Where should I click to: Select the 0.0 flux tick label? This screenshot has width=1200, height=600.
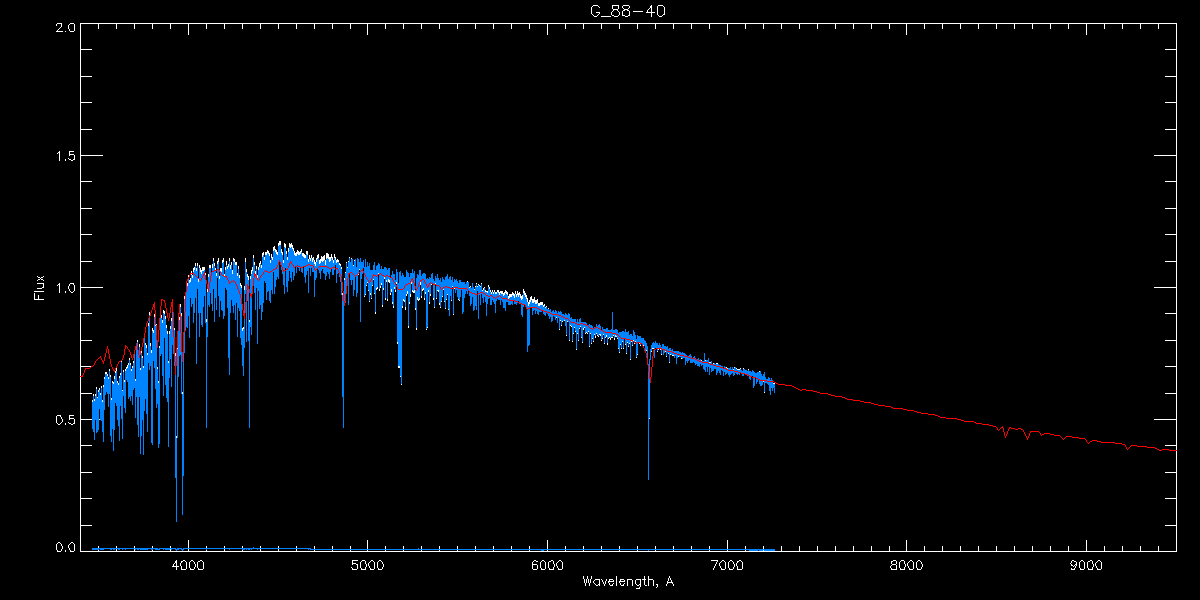tap(66, 548)
